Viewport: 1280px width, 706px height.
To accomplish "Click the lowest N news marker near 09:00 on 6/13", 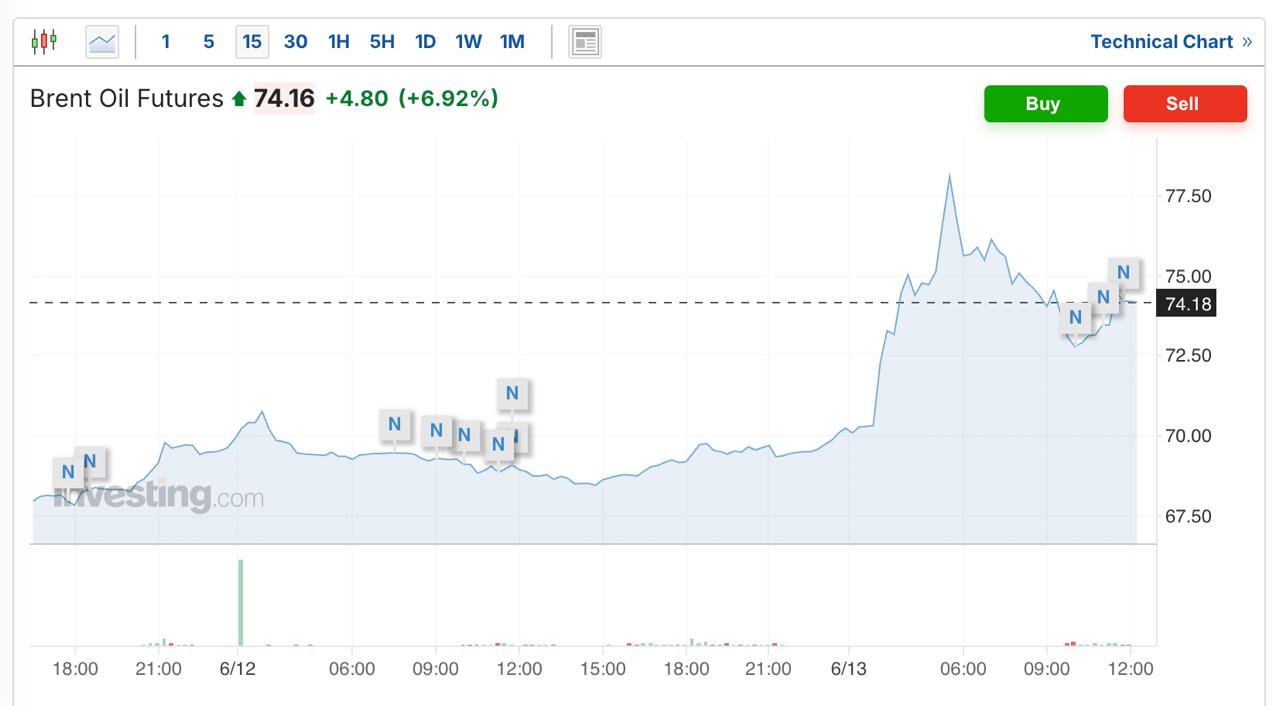I will coord(1075,317).
